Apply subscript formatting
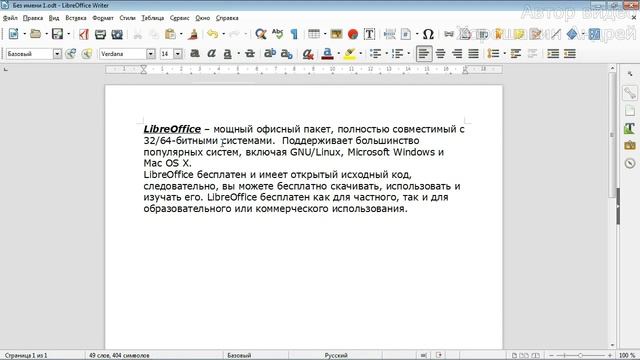This screenshot has height=360, width=640. click(x=287, y=54)
